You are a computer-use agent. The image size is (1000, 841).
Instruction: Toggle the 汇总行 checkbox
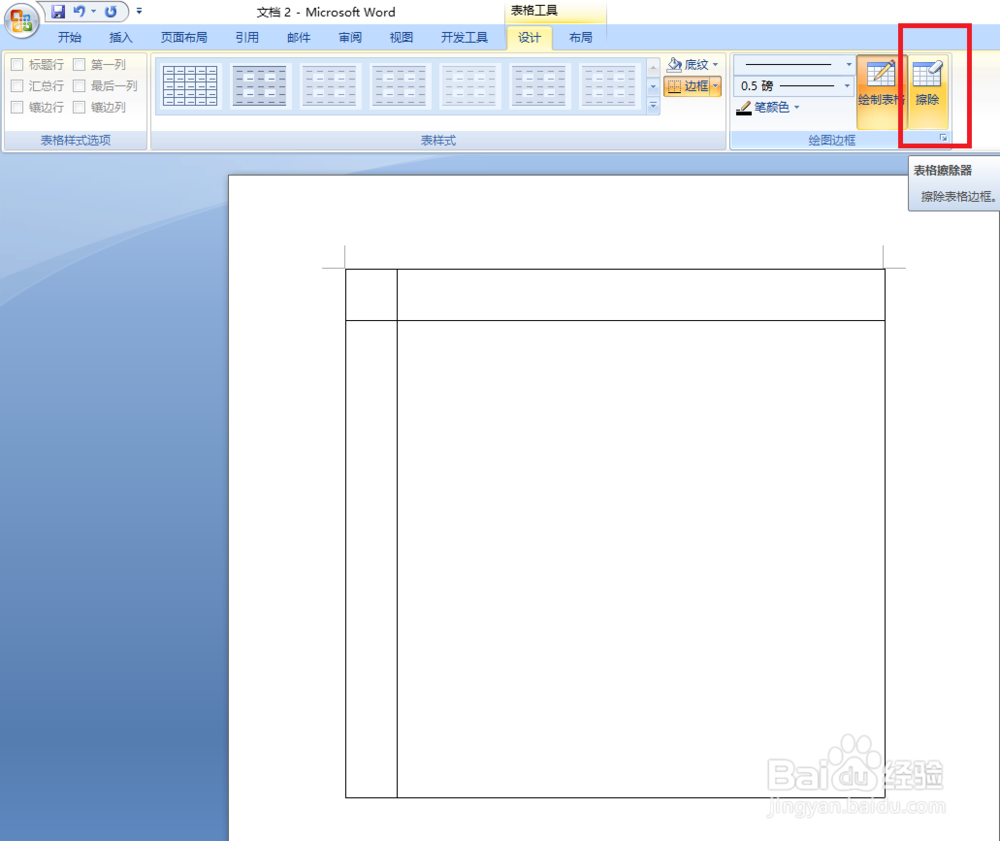coord(17,85)
